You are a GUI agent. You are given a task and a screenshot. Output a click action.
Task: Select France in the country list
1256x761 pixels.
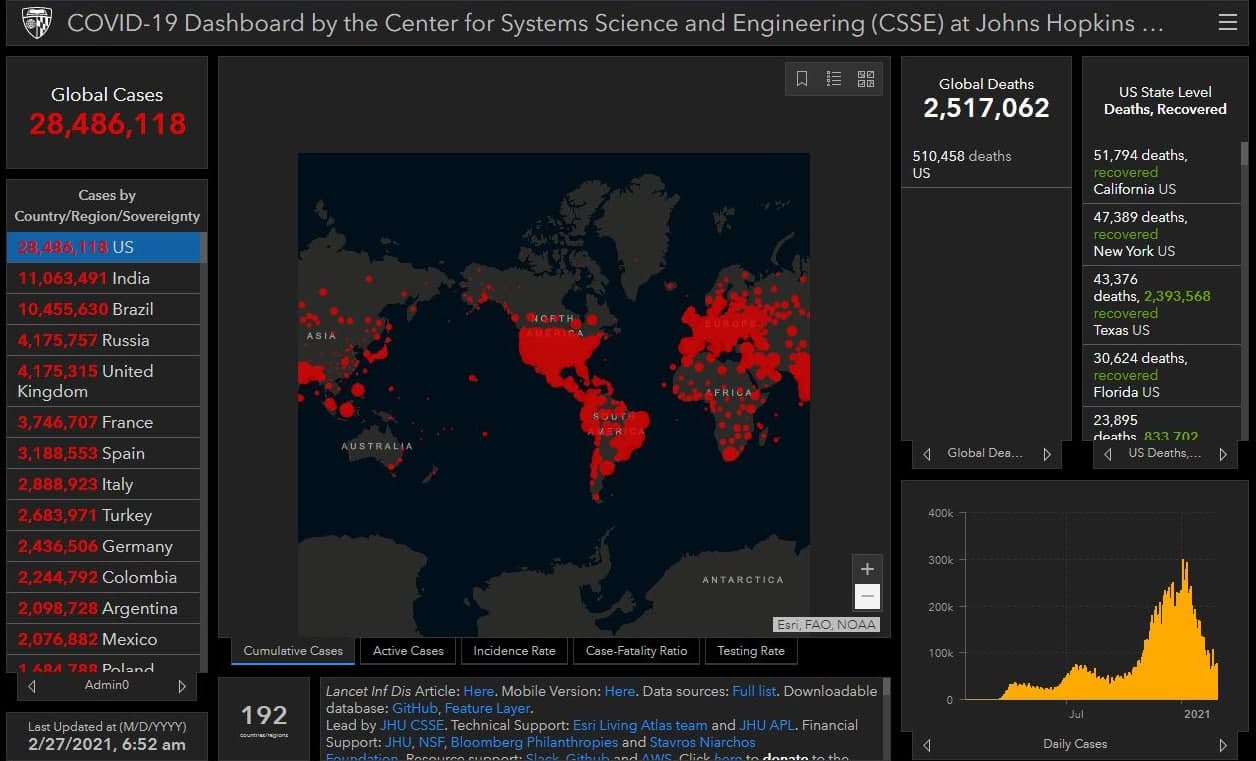[103, 422]
